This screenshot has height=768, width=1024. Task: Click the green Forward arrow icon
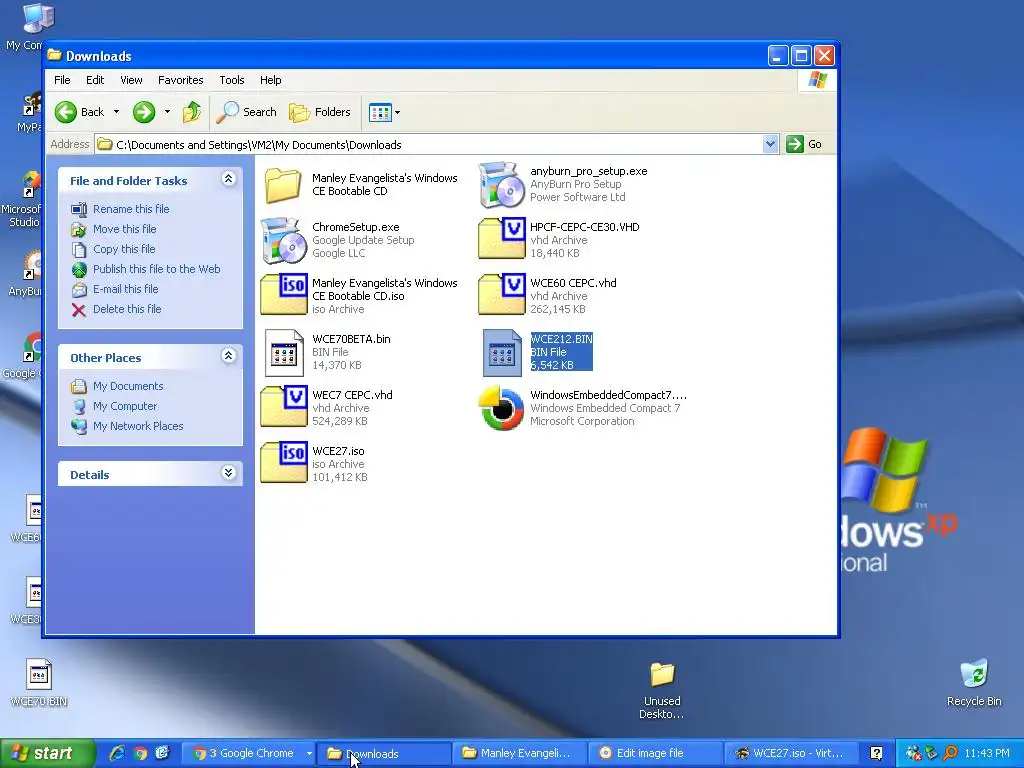point(144,112)
